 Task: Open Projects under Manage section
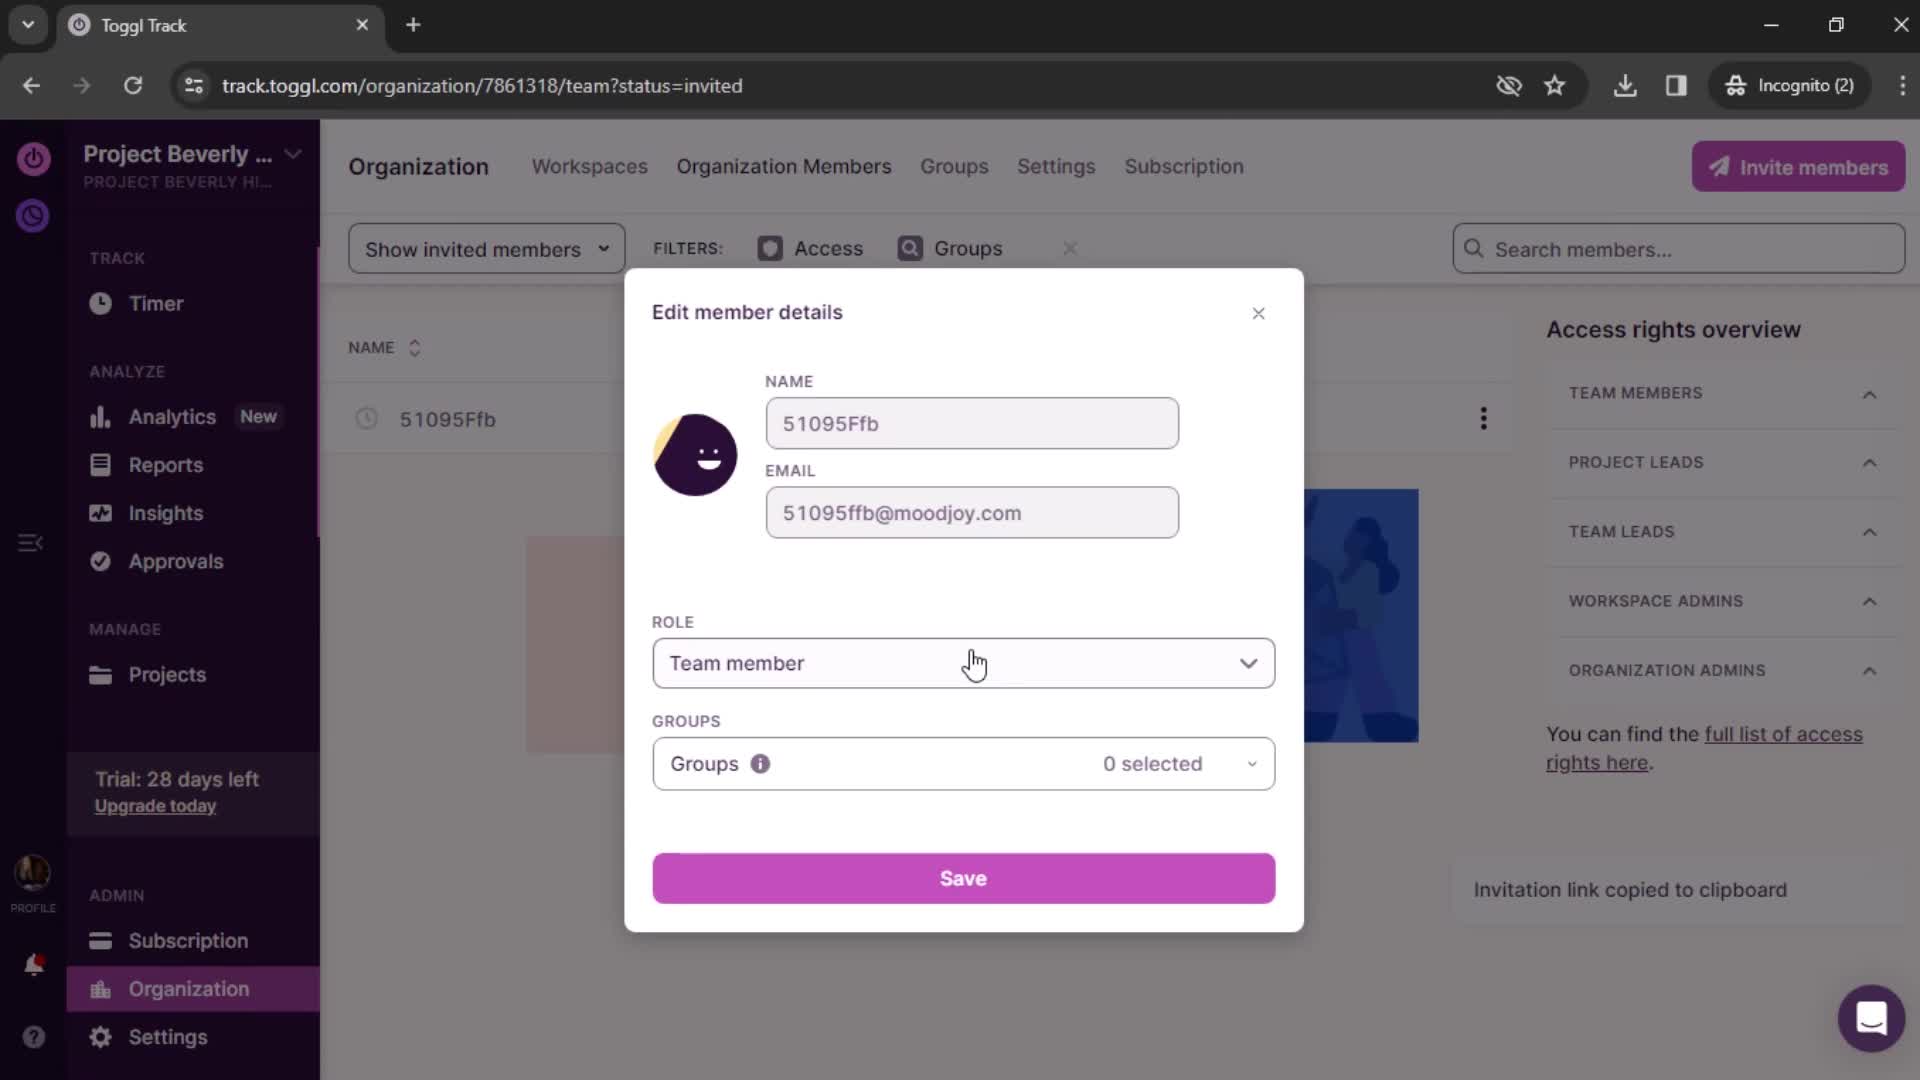(x=165, y=674)
